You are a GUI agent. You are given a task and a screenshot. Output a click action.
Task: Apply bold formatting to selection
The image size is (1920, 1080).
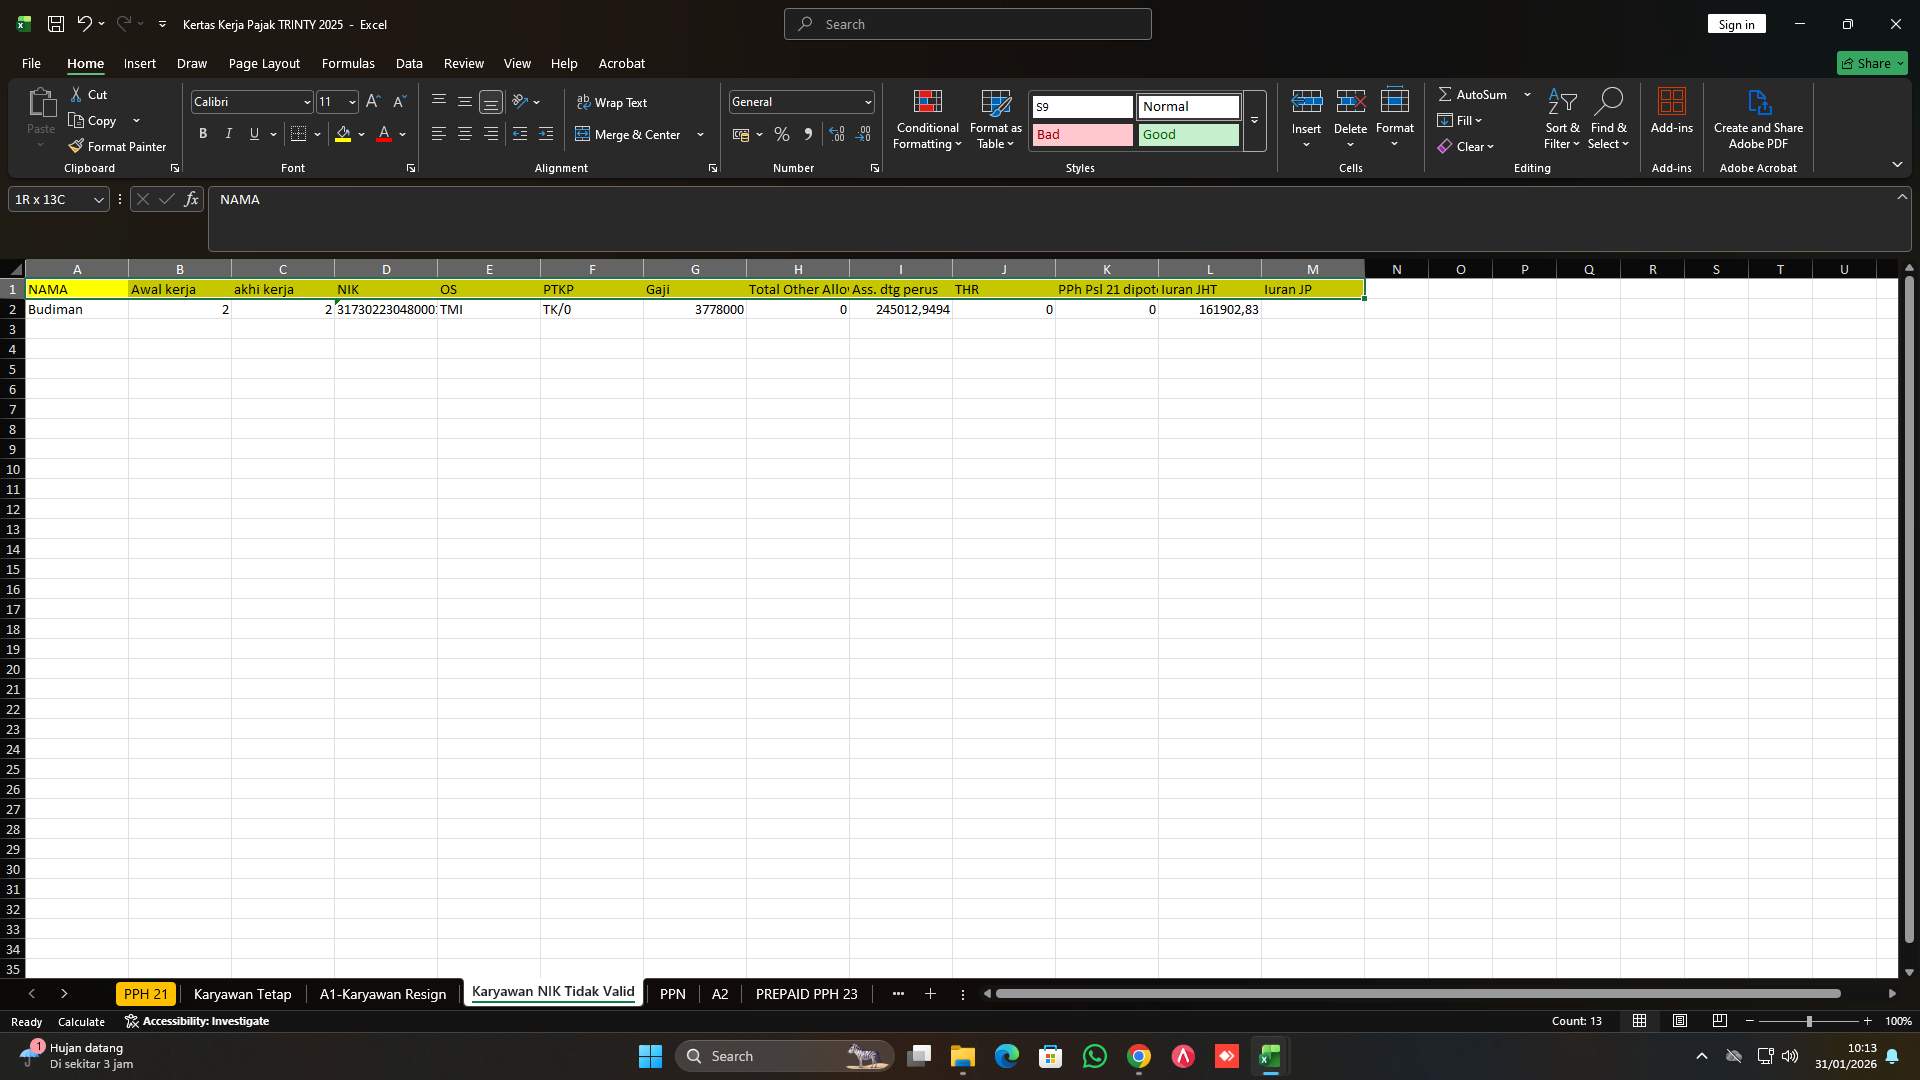(x=202, y=133)
